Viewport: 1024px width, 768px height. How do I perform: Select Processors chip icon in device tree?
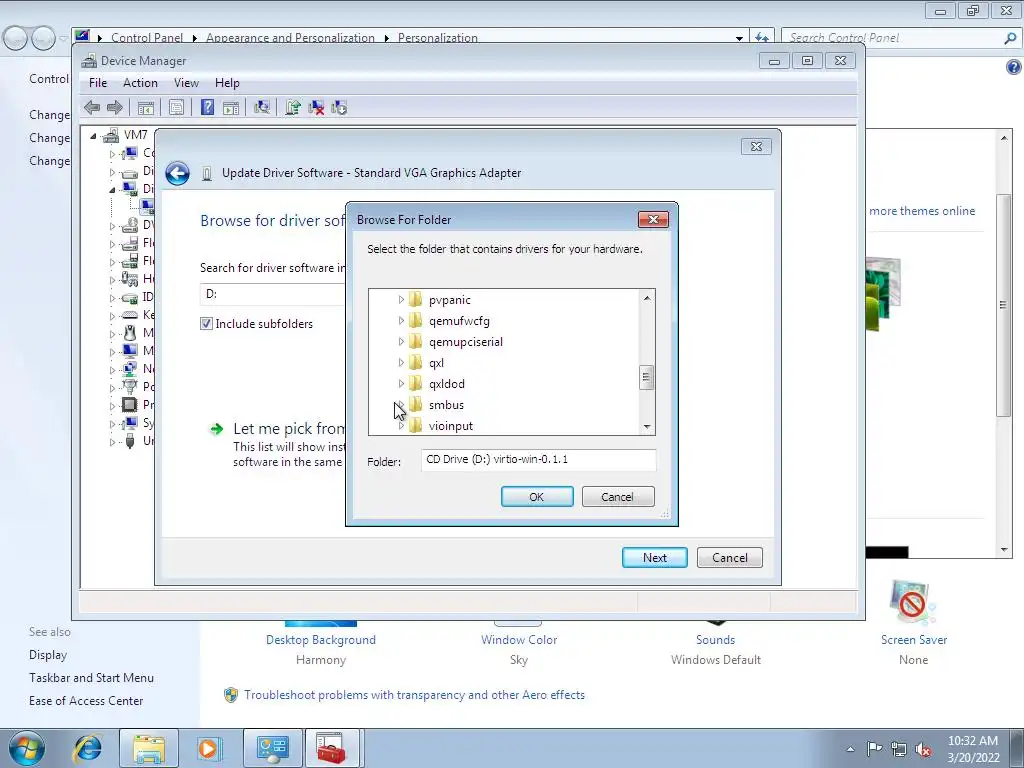pos(129,405)
